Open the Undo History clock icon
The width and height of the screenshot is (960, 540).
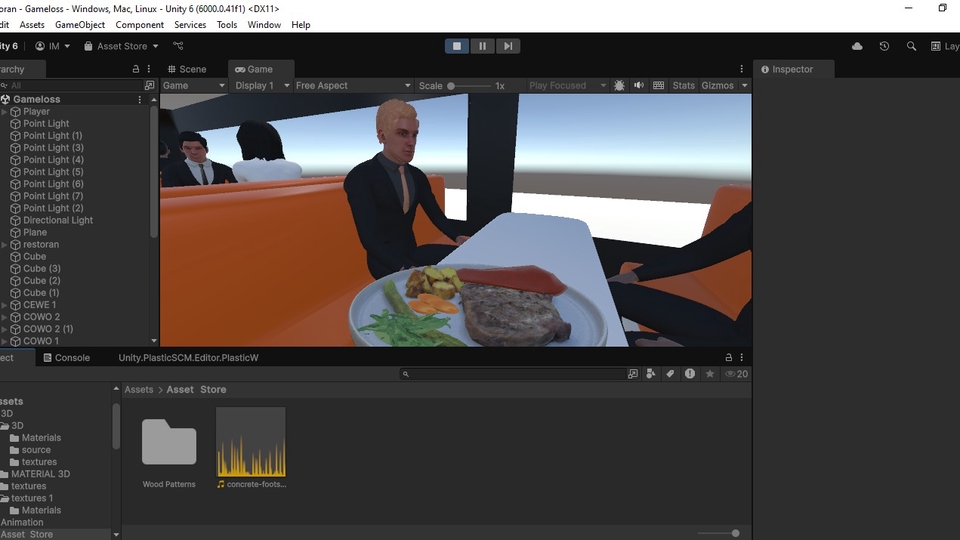tap(884, 46)
